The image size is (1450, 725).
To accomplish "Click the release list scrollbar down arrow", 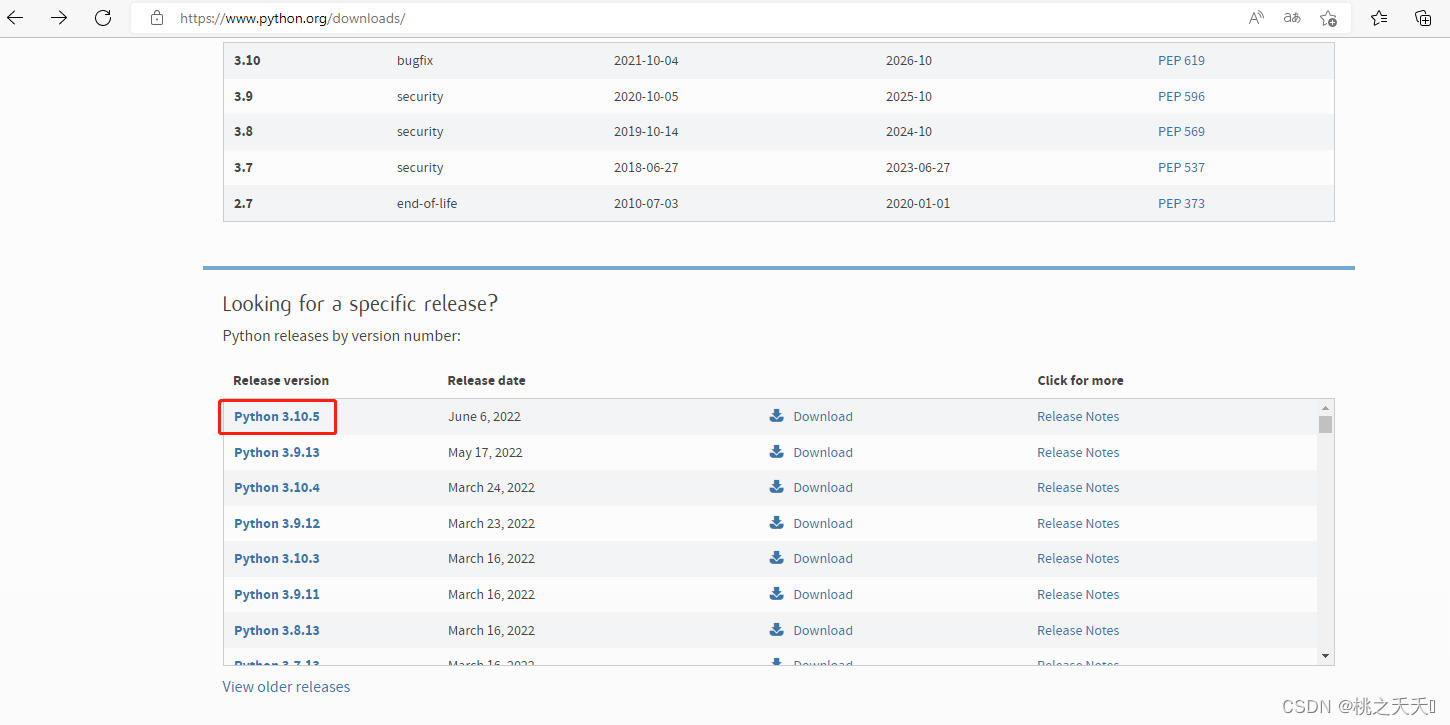I will coord(1325,655).
